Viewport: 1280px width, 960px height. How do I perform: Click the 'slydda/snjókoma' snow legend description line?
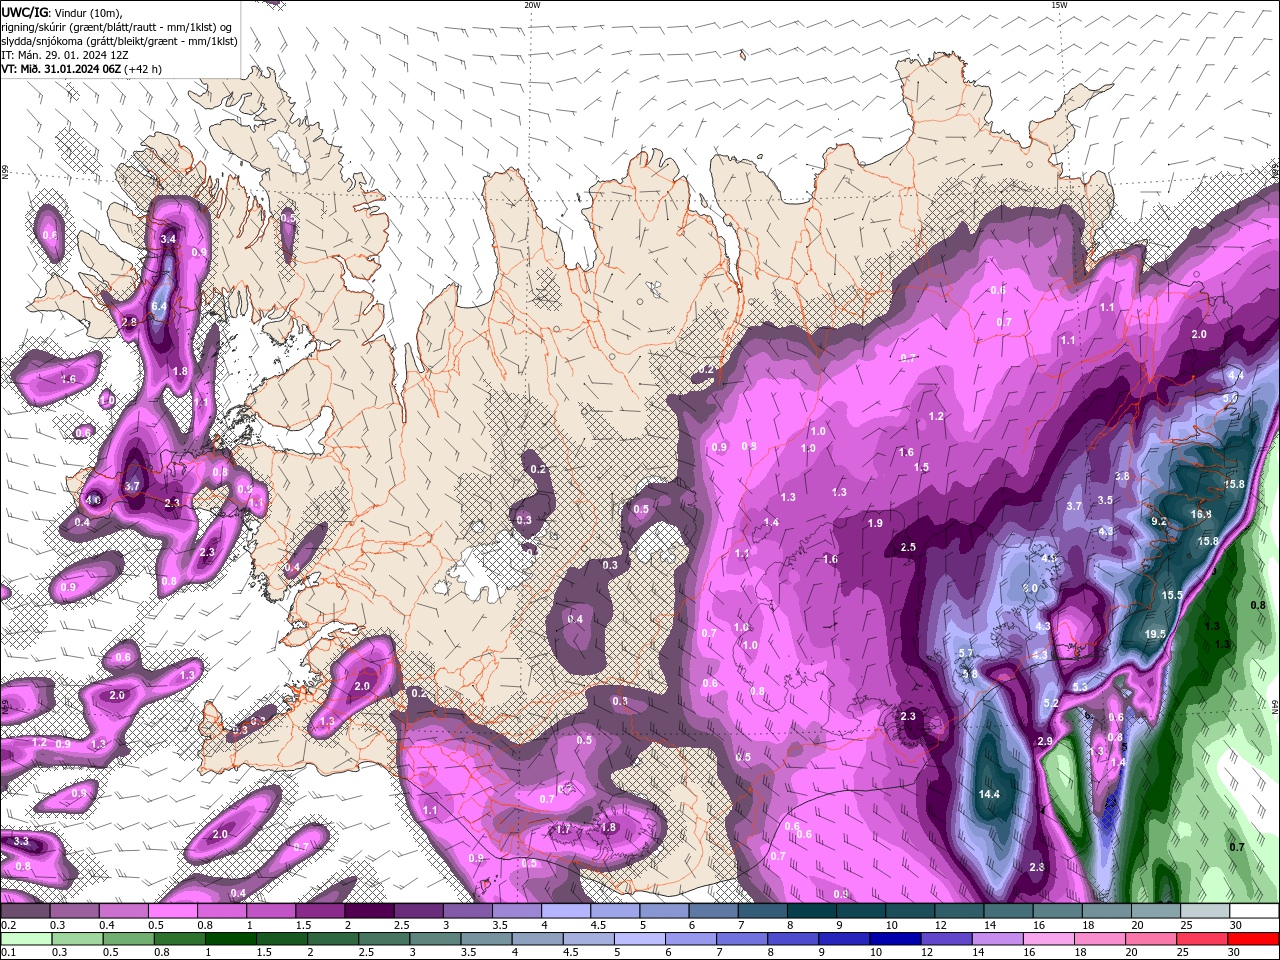(x=119, y=41)
